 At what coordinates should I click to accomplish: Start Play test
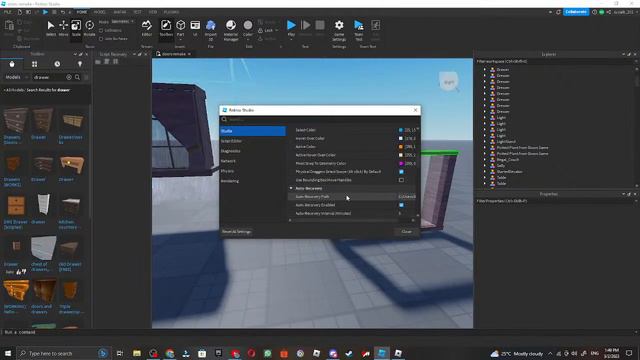click(x=291, y=28)
